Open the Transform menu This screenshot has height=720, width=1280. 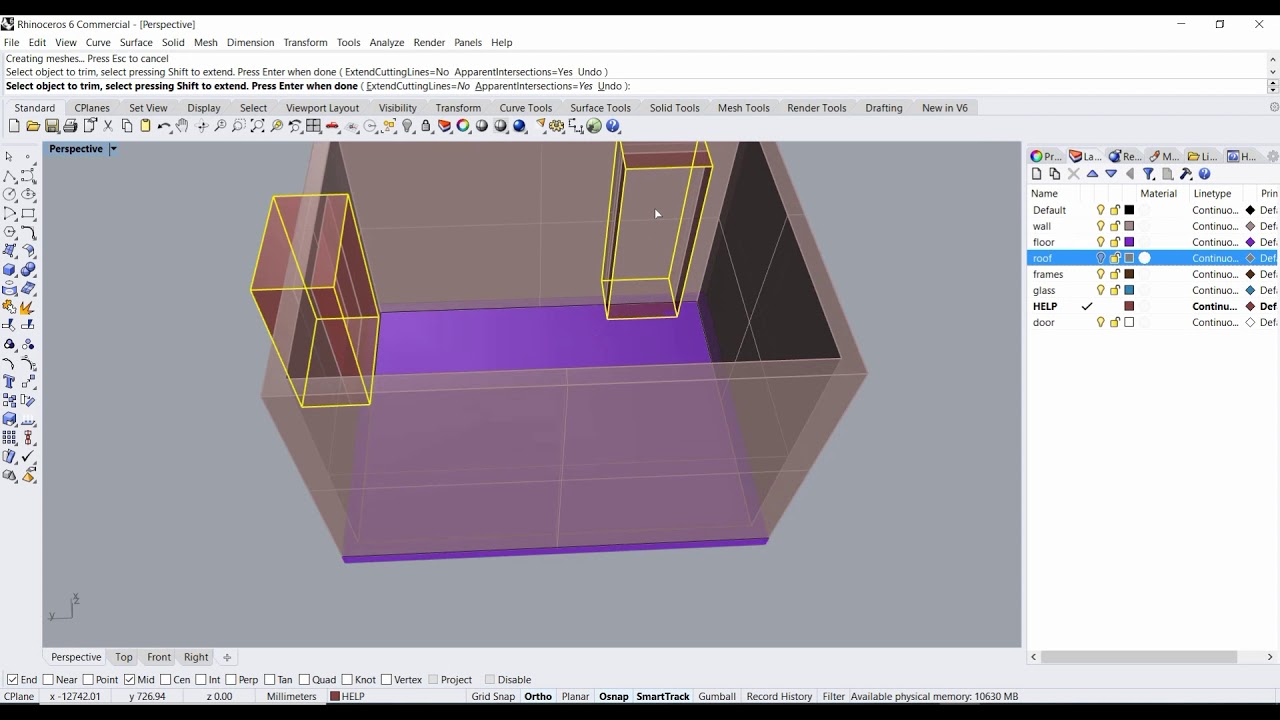pyautogui.click(x=305, y=42)
